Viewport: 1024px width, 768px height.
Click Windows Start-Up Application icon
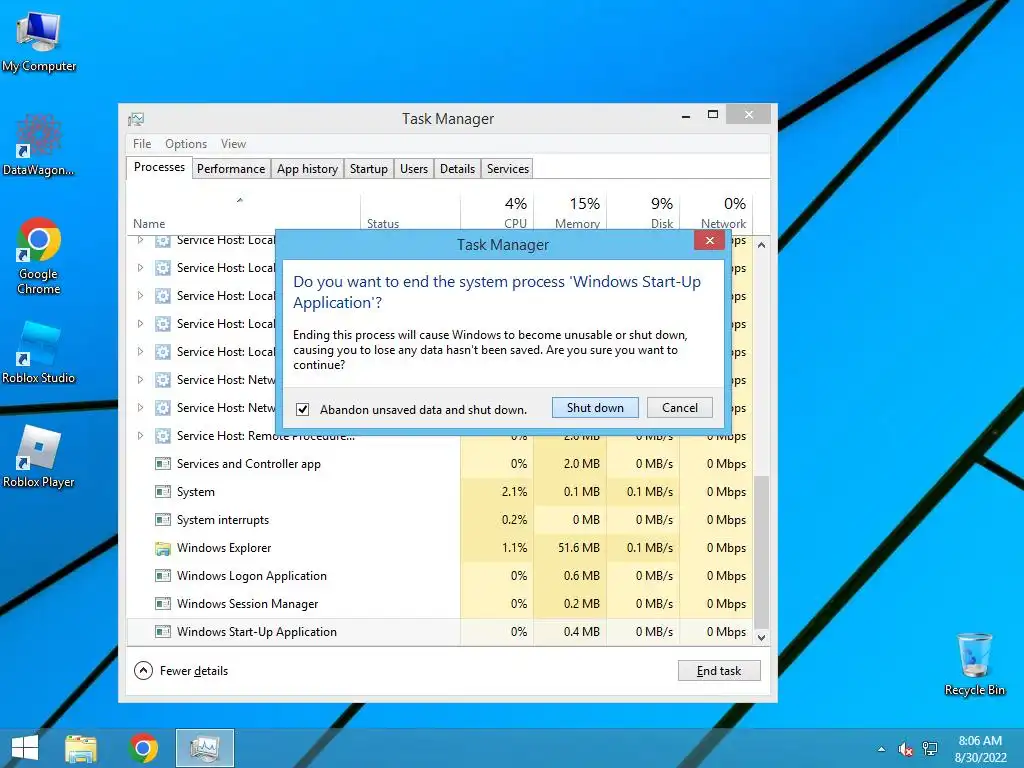pyautogui.click(x=163, y=632)
